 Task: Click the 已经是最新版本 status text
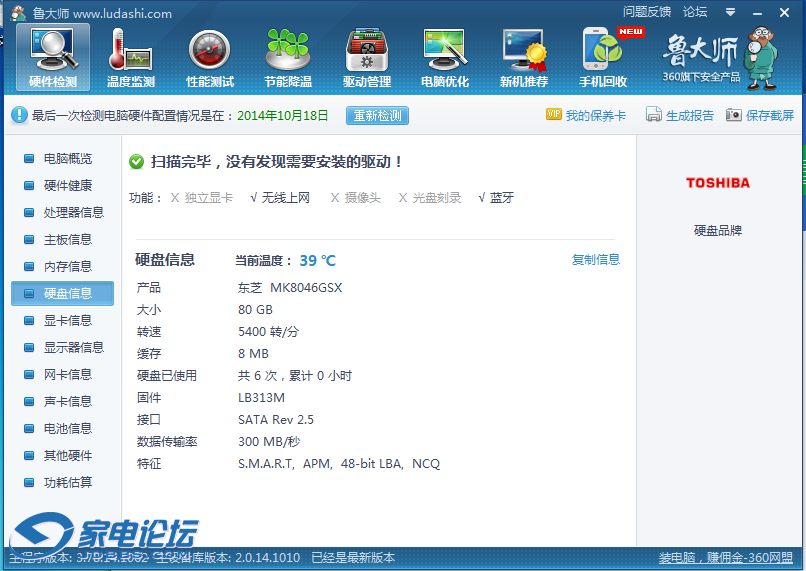[353, 558]
